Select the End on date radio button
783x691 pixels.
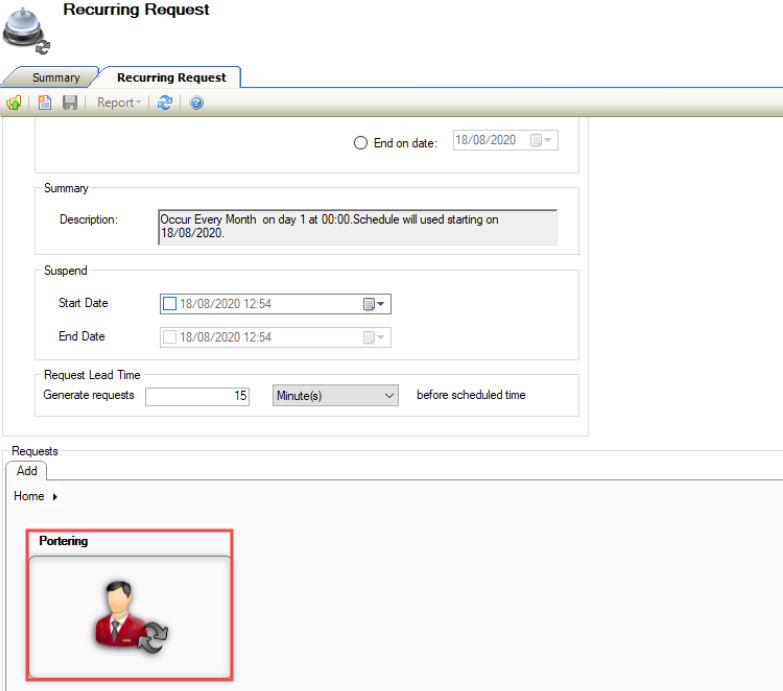[x=361, y=143]
